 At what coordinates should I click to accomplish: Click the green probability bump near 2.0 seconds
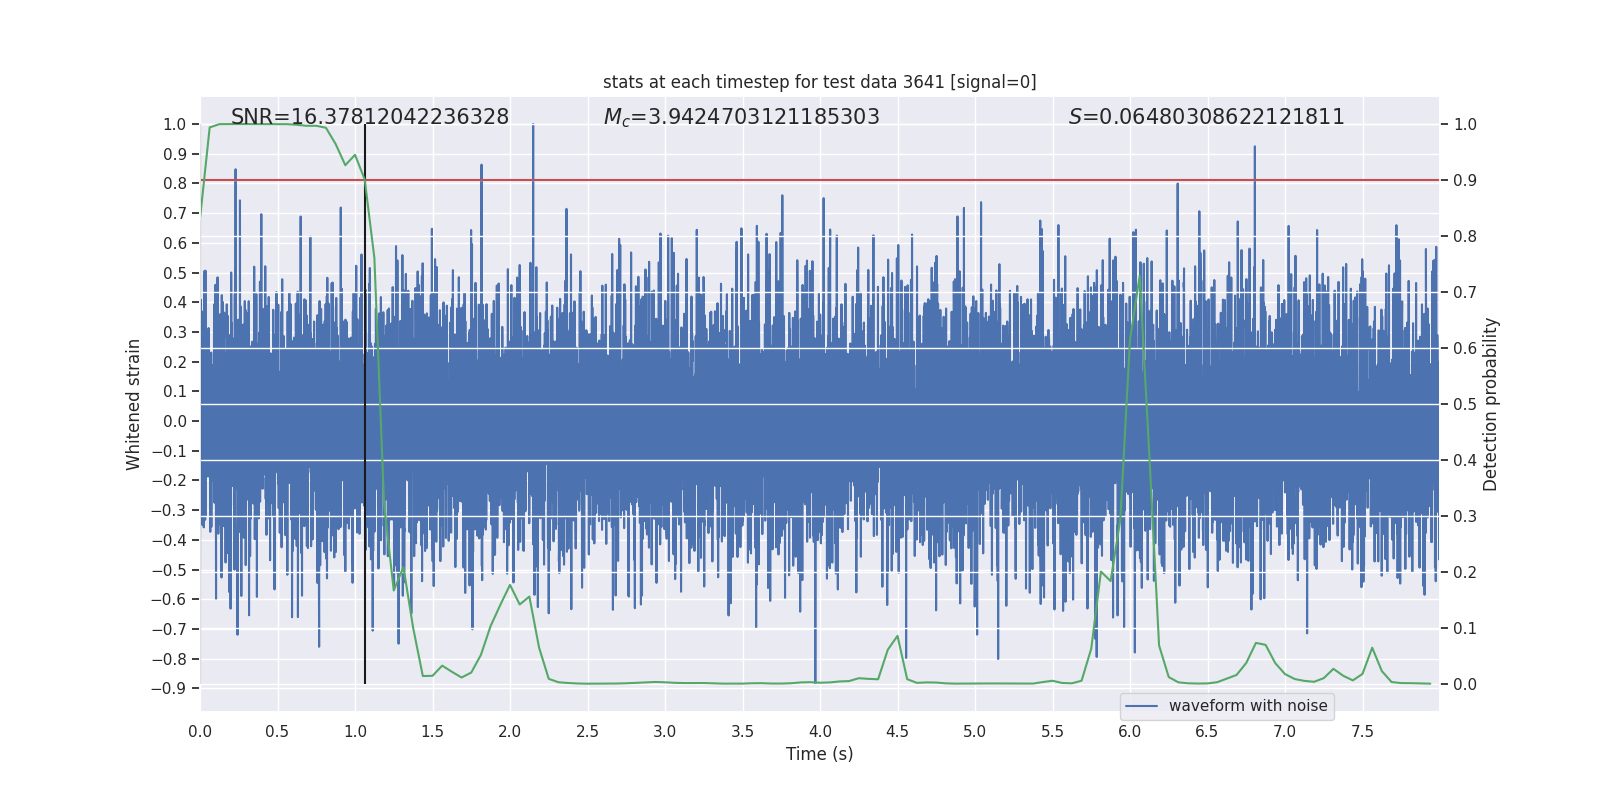click(x=511, y=586)
